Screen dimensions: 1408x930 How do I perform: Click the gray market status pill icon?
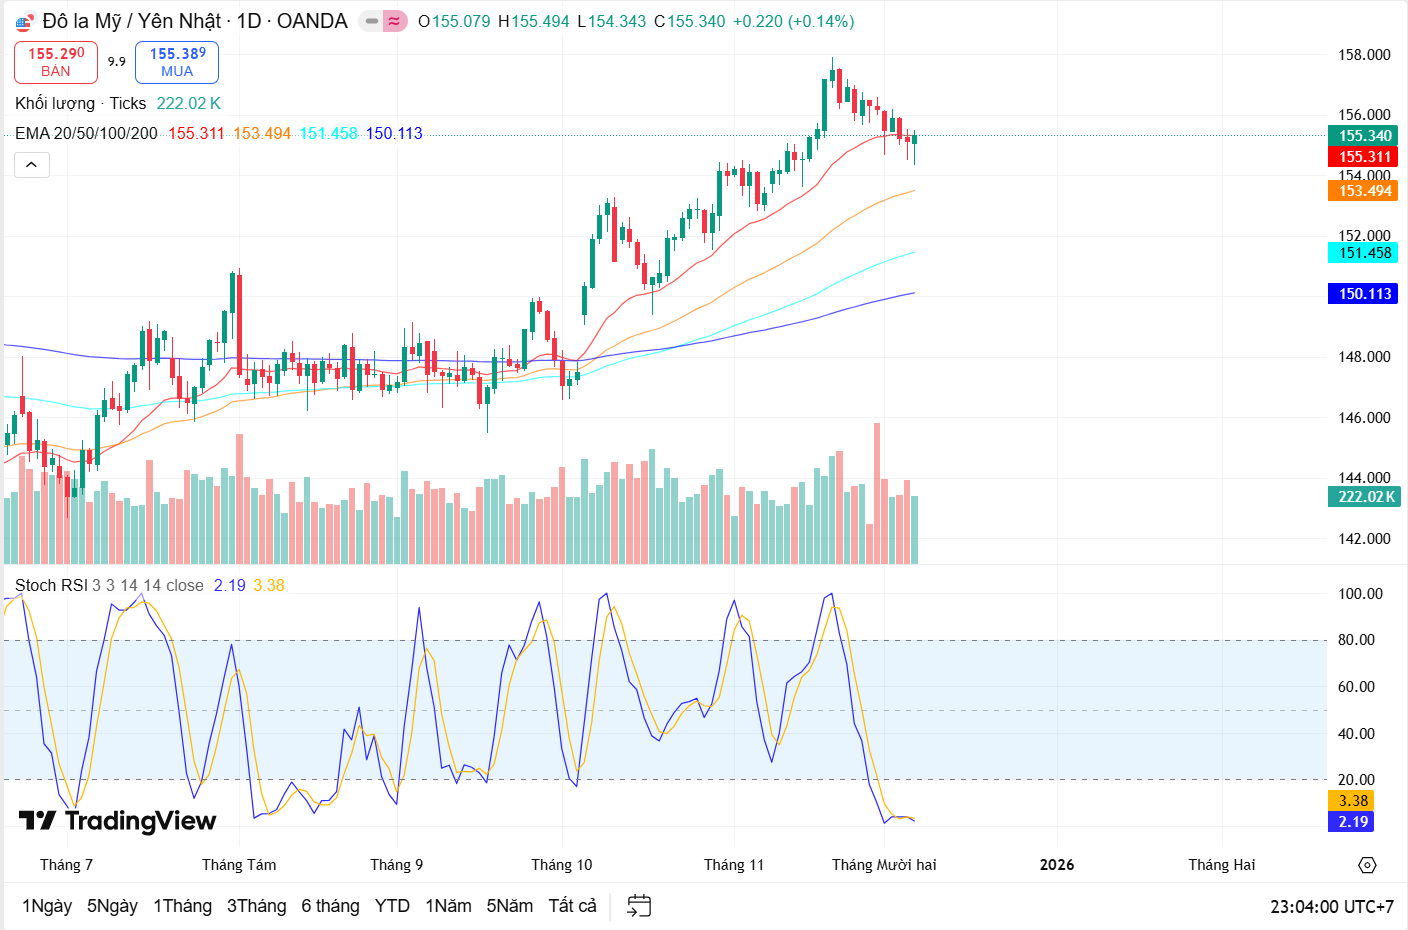[371, 21]
